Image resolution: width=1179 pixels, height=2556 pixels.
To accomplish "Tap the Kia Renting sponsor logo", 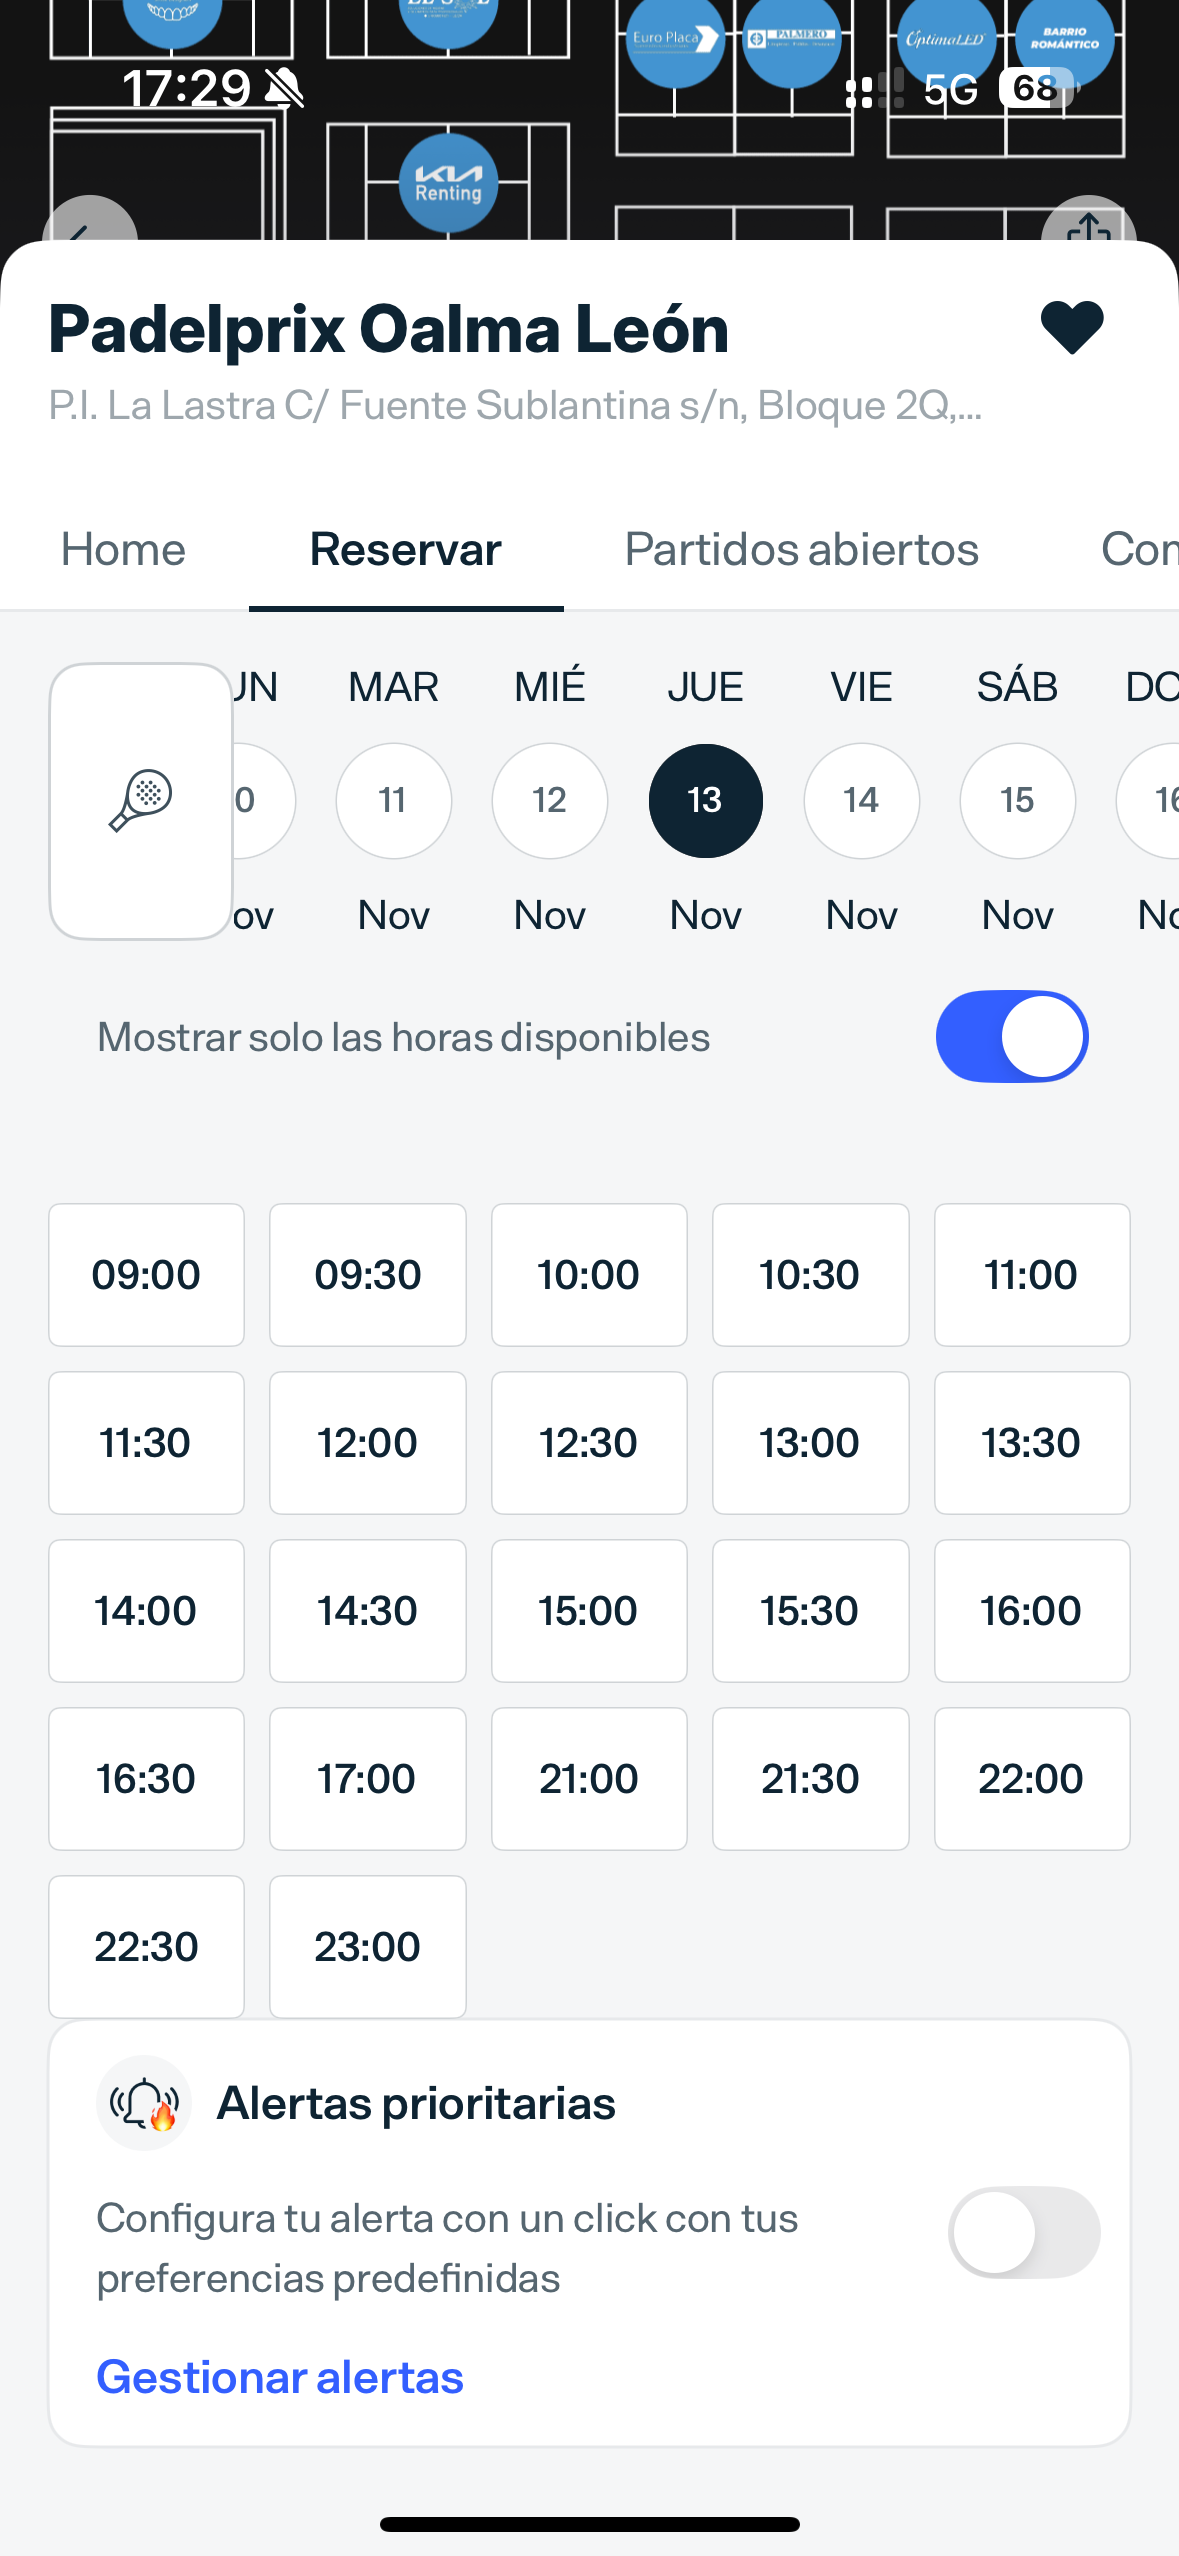I will click(x=448, y=183).
